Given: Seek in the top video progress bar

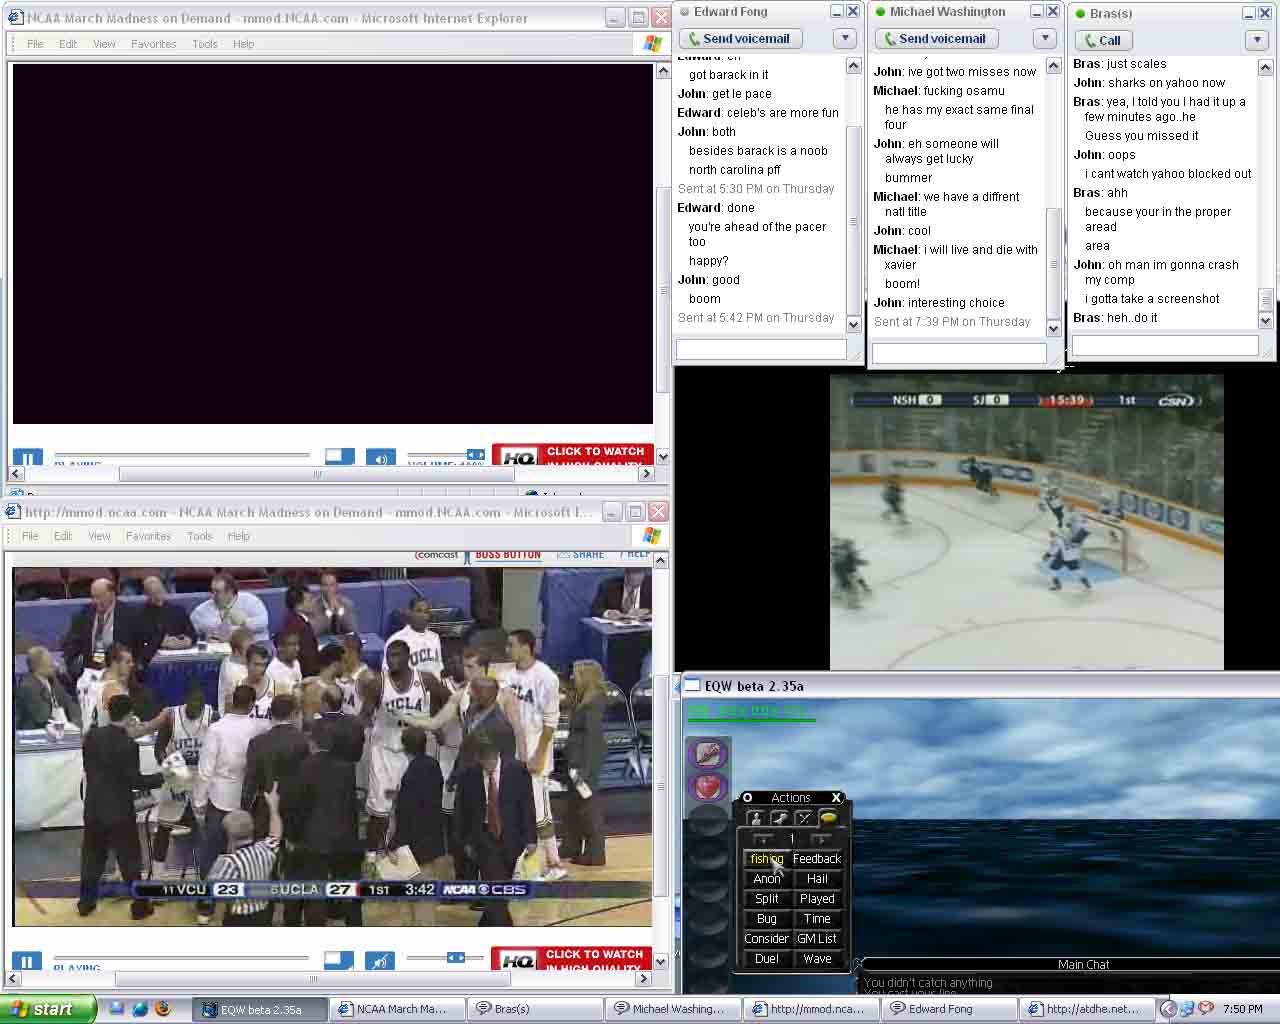Looking at the screenshot, I should click(x=182, y=455).
